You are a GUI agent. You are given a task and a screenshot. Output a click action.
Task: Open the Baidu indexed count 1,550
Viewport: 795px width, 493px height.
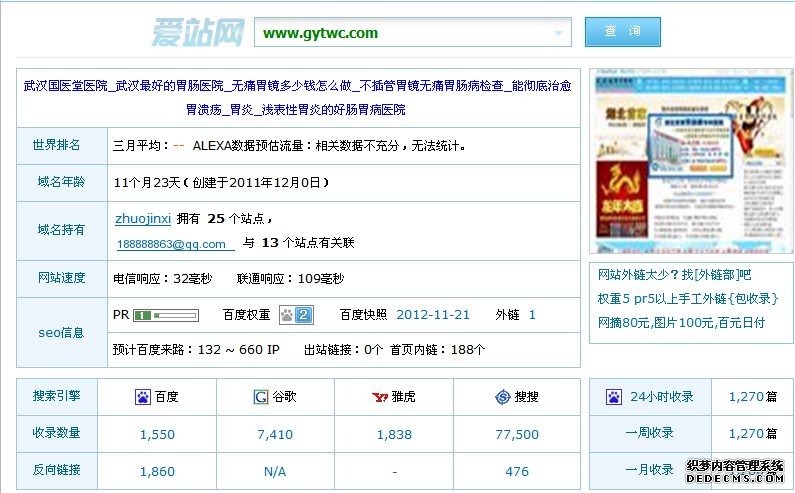[x=157, y=435]
